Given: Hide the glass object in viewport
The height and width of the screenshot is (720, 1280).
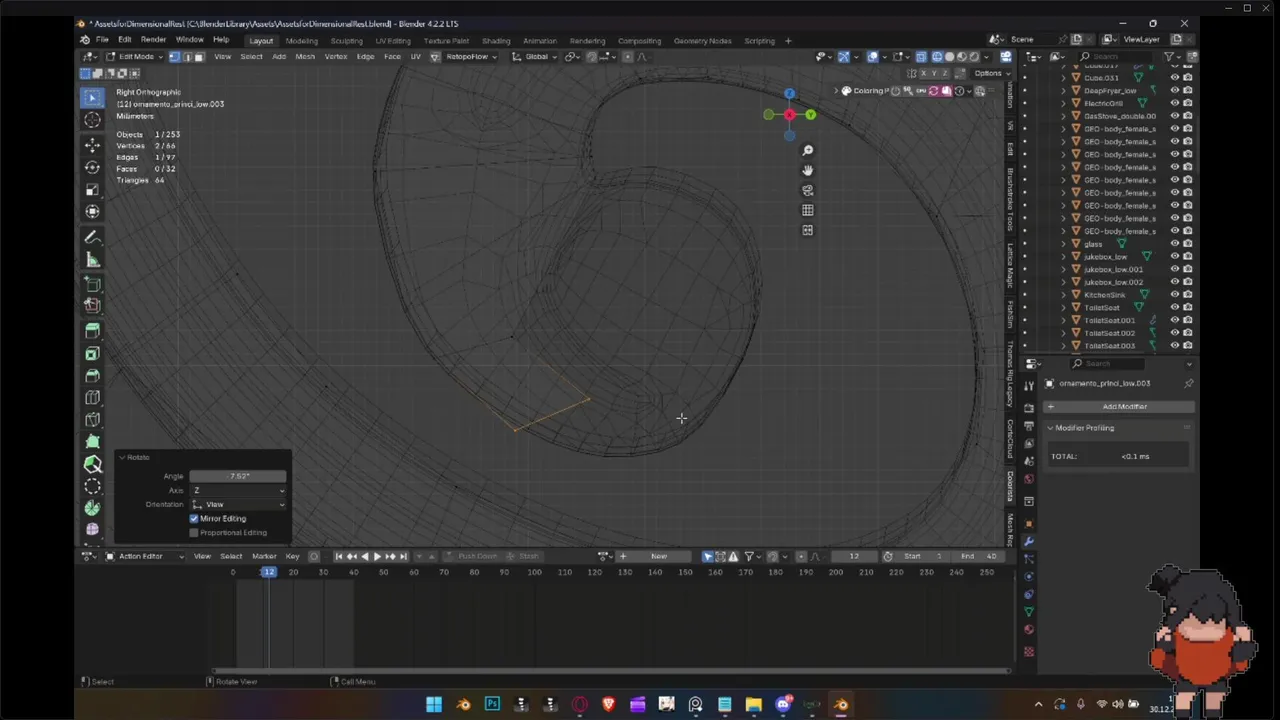Looking at the screenshot, I should [x=1175, y=244].
